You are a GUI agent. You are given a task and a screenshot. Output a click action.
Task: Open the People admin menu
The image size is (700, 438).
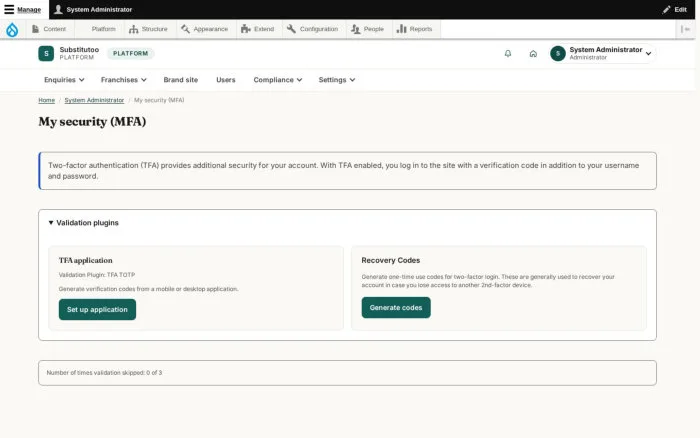(x=367, y=29)
